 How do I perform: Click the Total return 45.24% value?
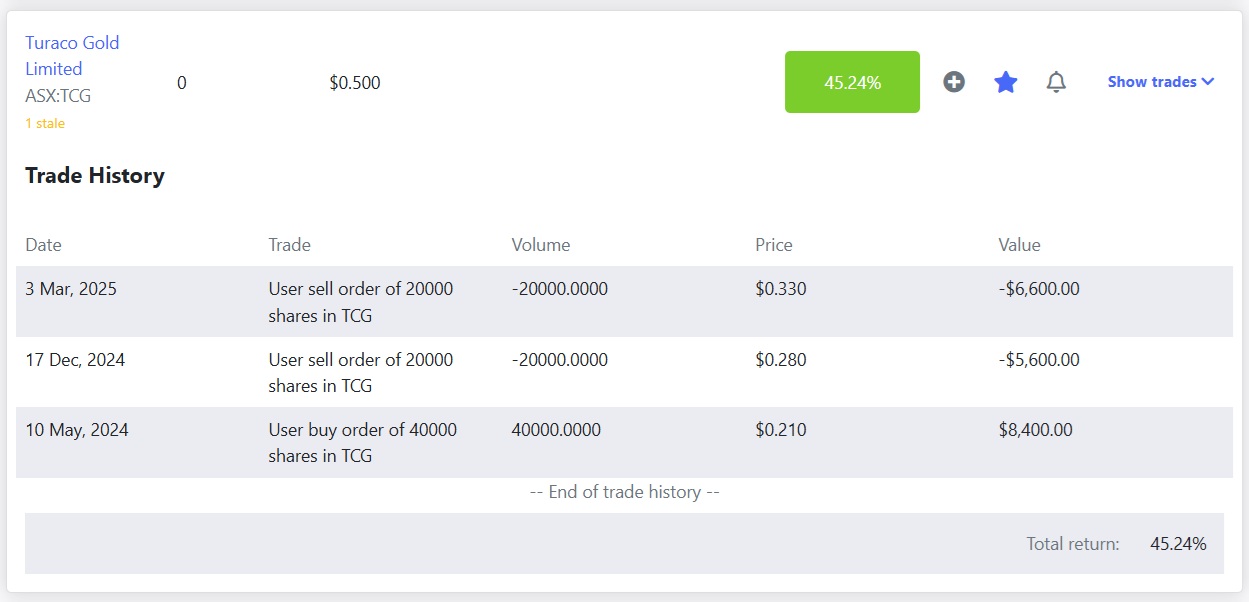1178,544
